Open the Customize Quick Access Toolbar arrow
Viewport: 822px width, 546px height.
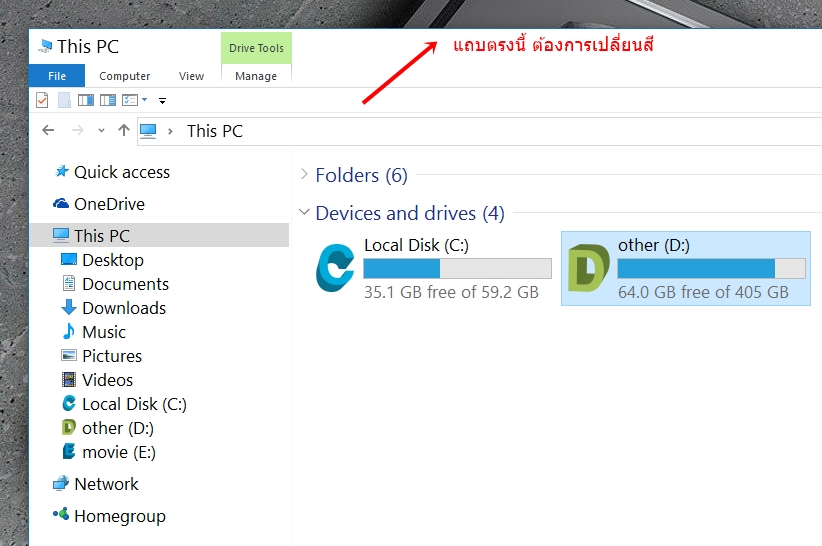pyautogui.click(x=163, y=101)
